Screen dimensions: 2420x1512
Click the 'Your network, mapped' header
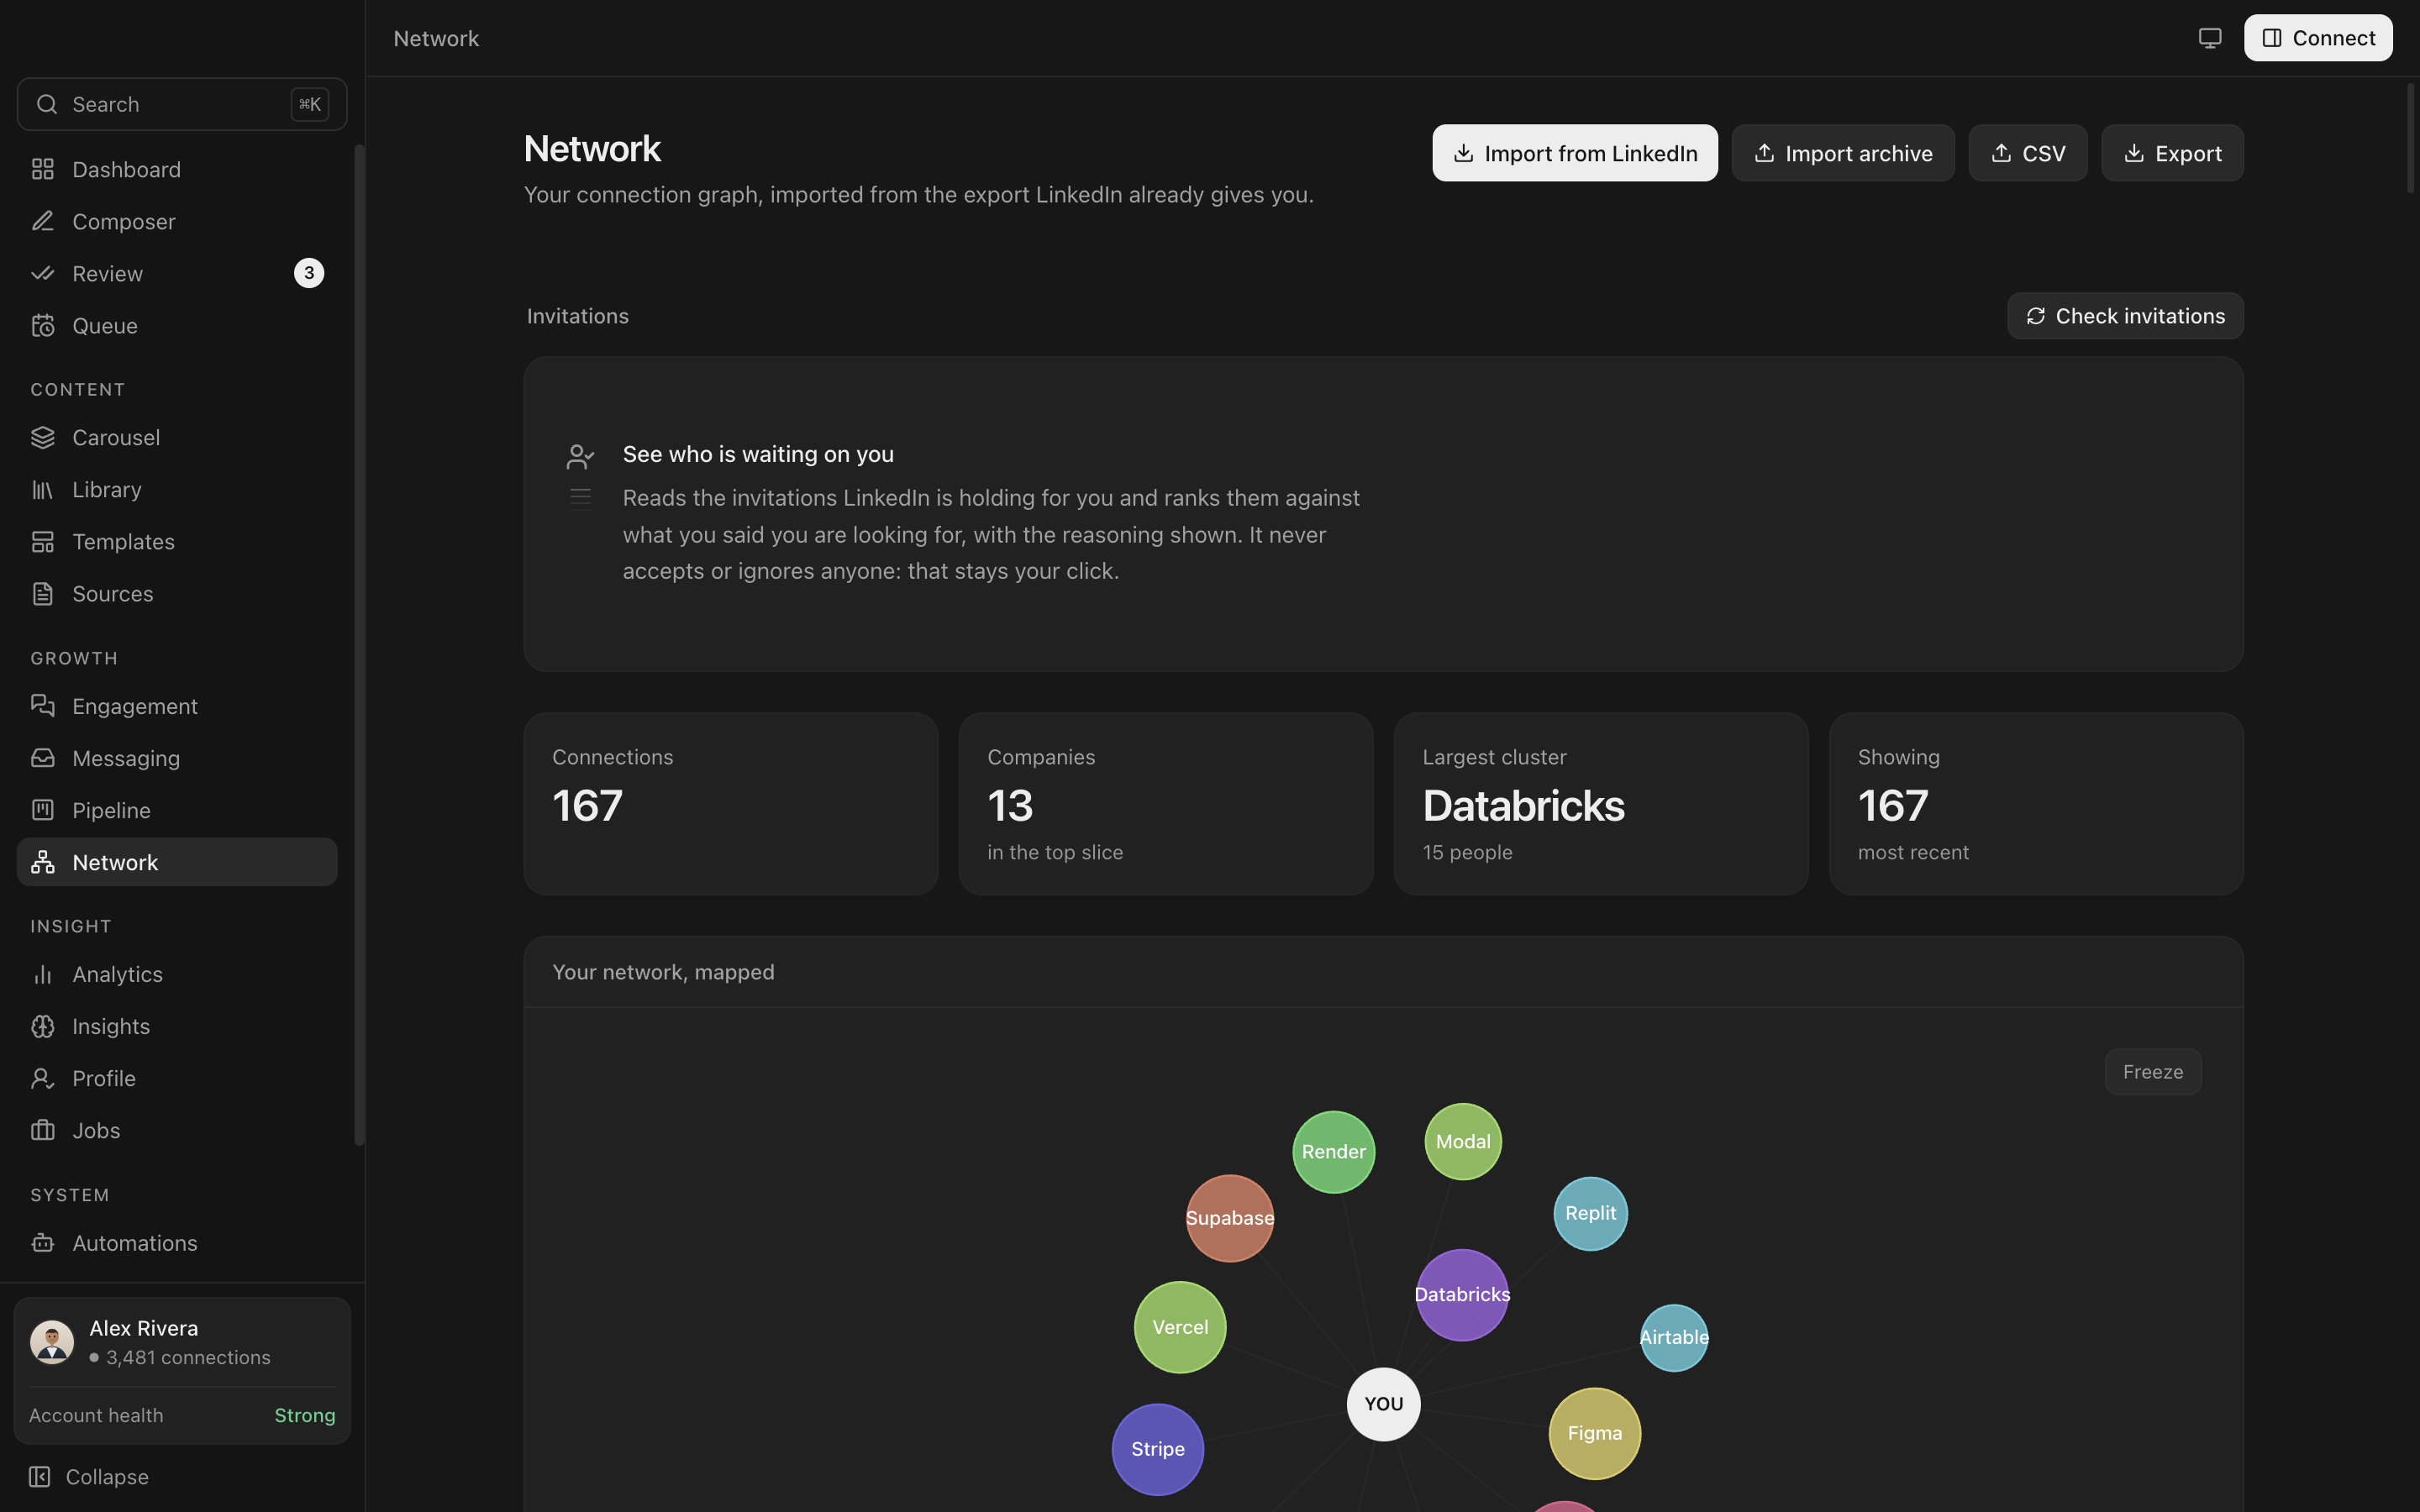[663, 972]
